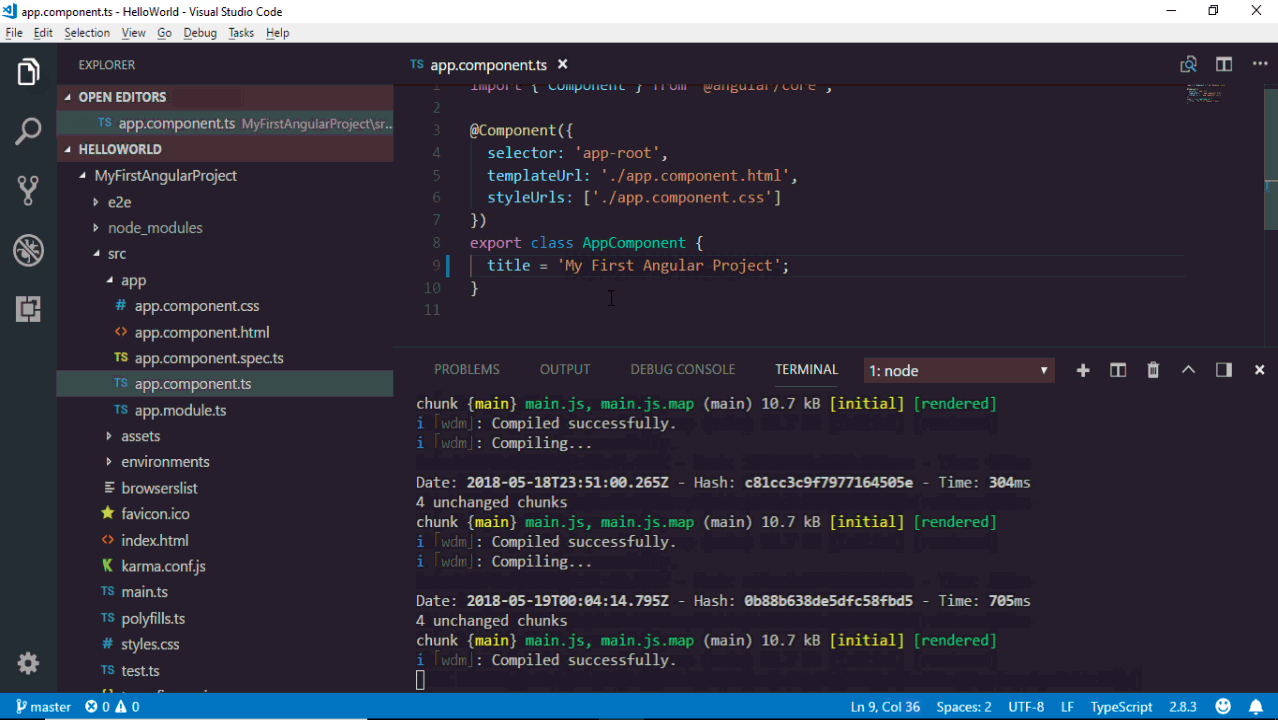Toggle panel position to the side

coord(1223,370)
